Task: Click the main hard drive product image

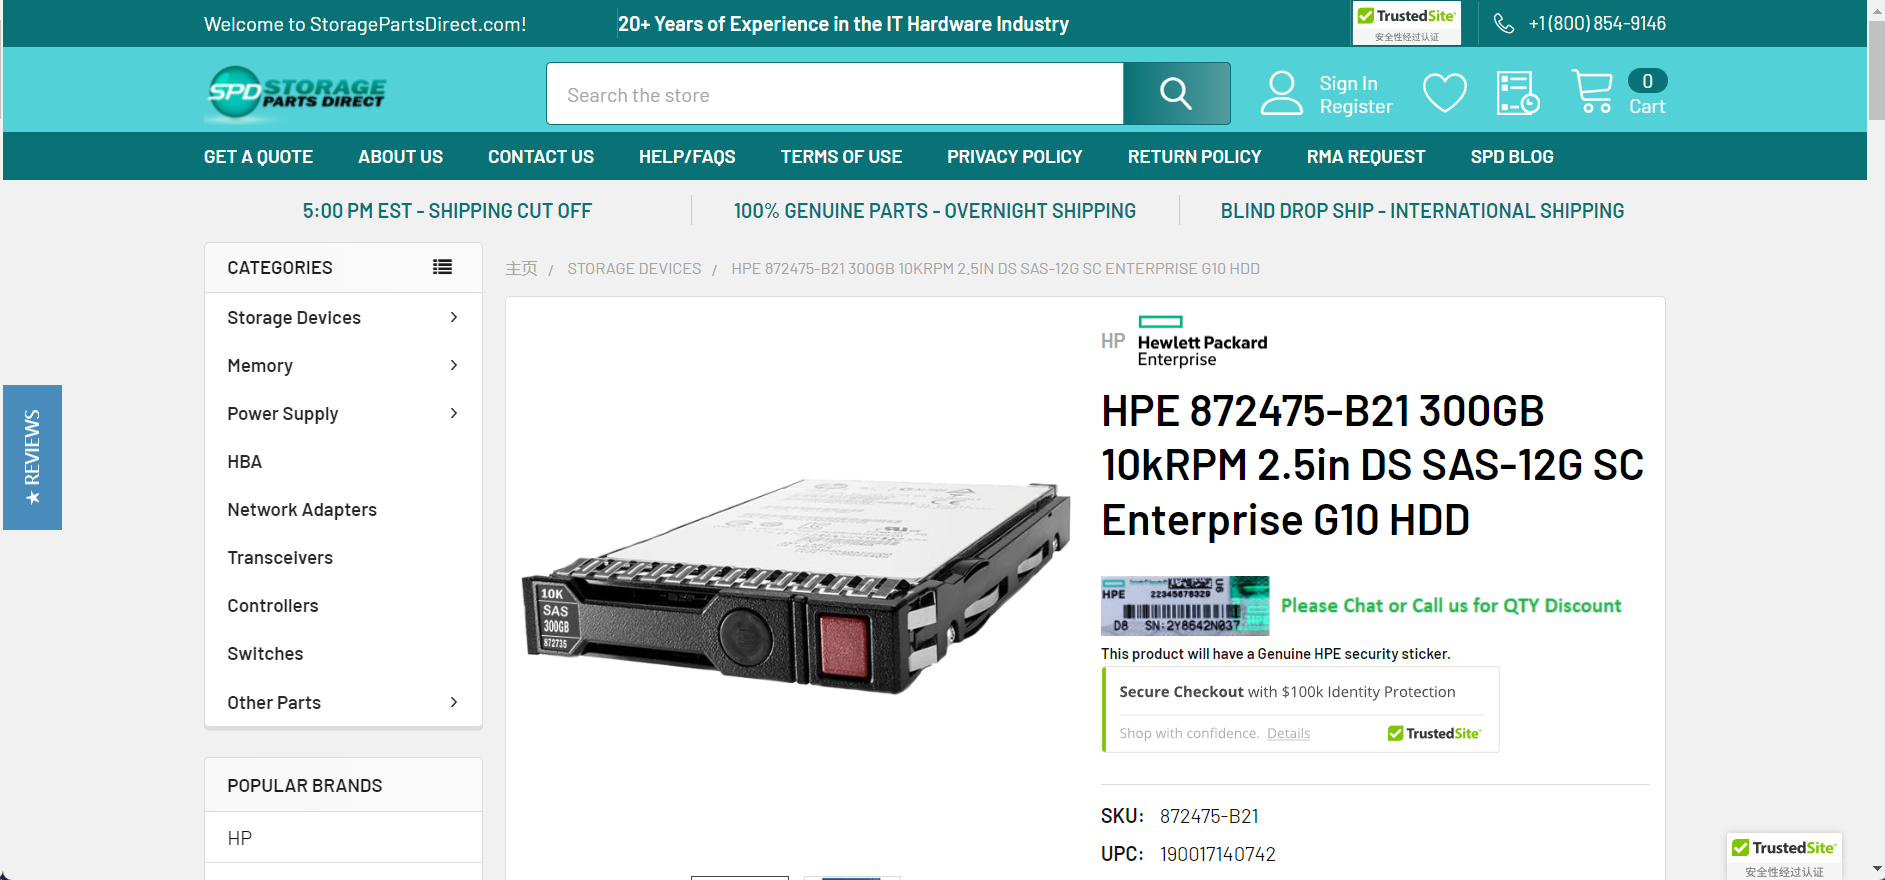Action: tap(797, 585)
